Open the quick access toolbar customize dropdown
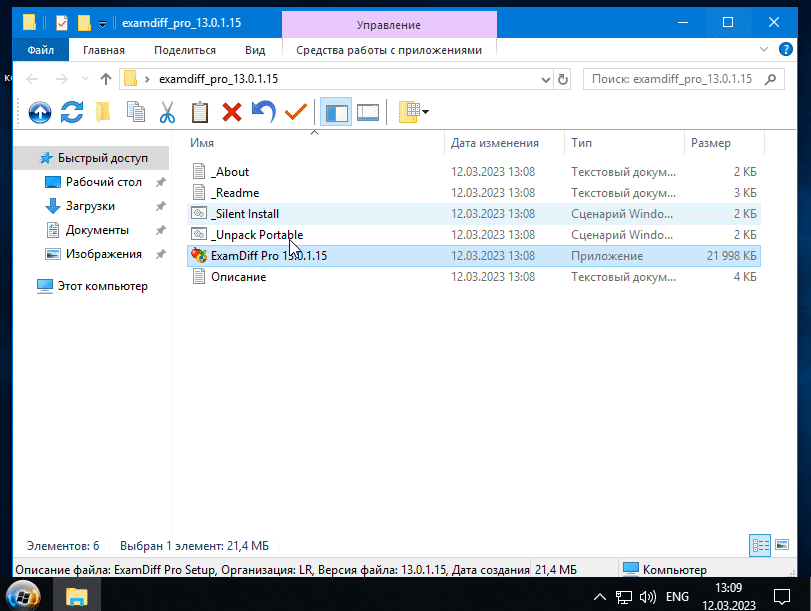The width and height of the screenshot is (811, 611). [102, 23]
